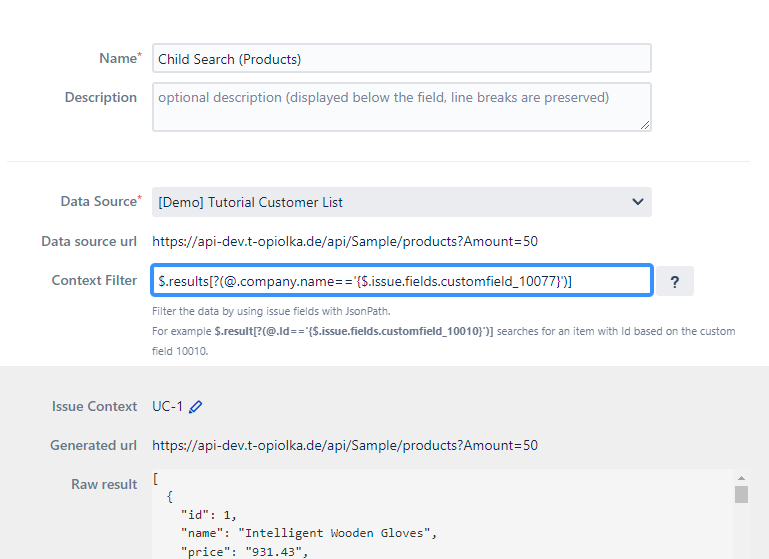Viewport: 769px width, 559px height.
Task: Select the UC-1 issue context key
Action: tap(167, 407)
